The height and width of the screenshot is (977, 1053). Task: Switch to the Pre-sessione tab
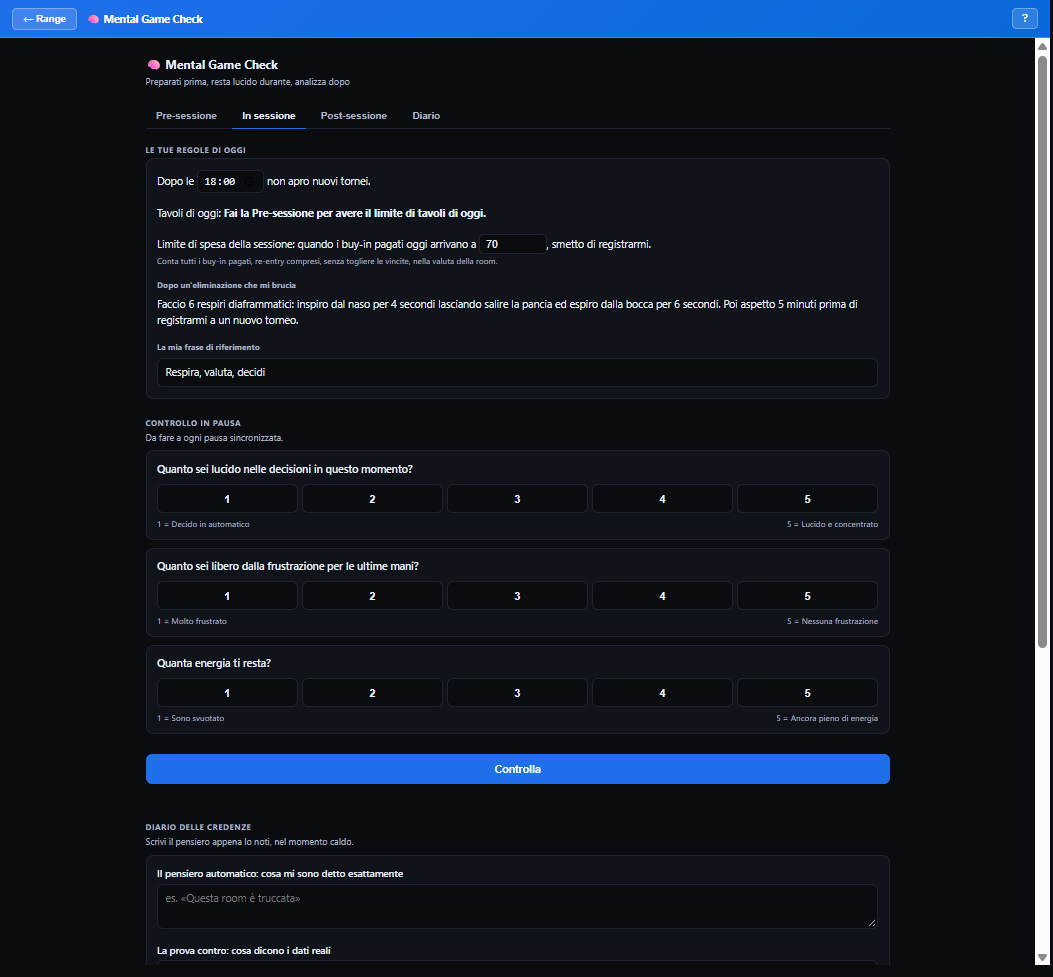click(x=186, y=115)
